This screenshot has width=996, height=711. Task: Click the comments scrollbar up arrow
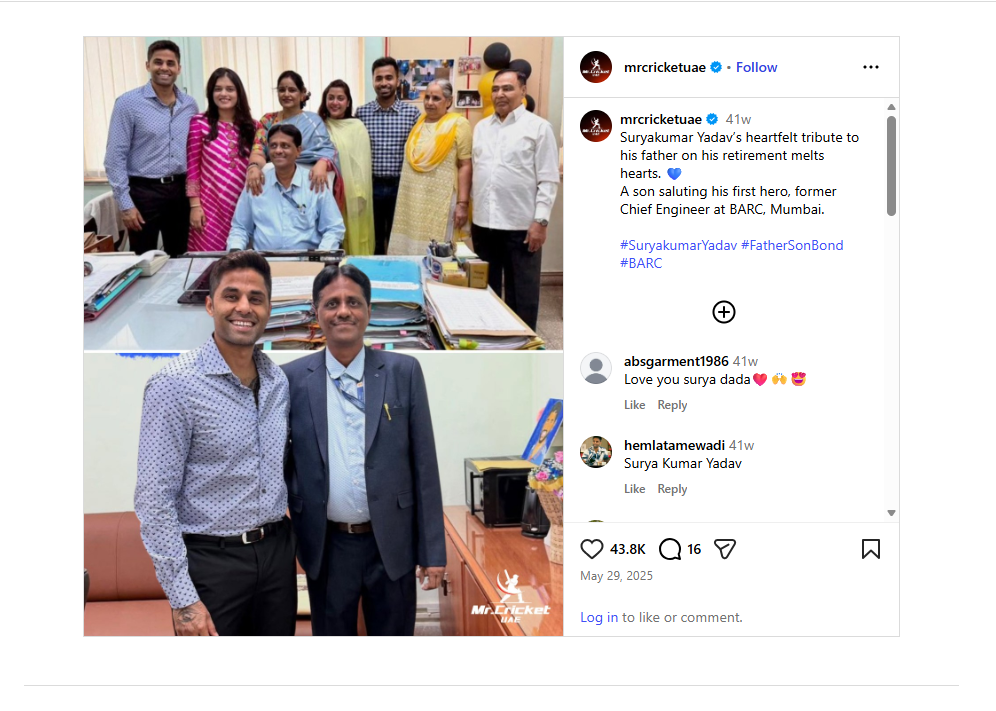click(x=891, y=107)
